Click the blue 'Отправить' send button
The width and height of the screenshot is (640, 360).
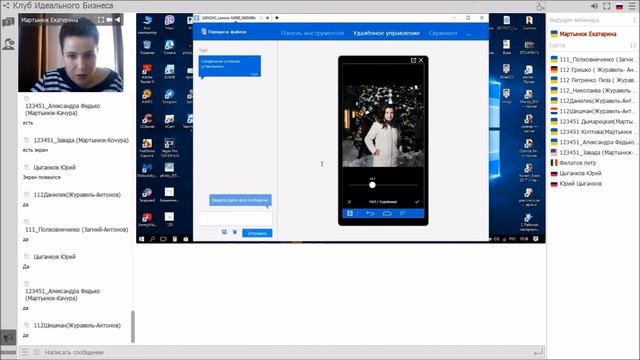[257, 233]
